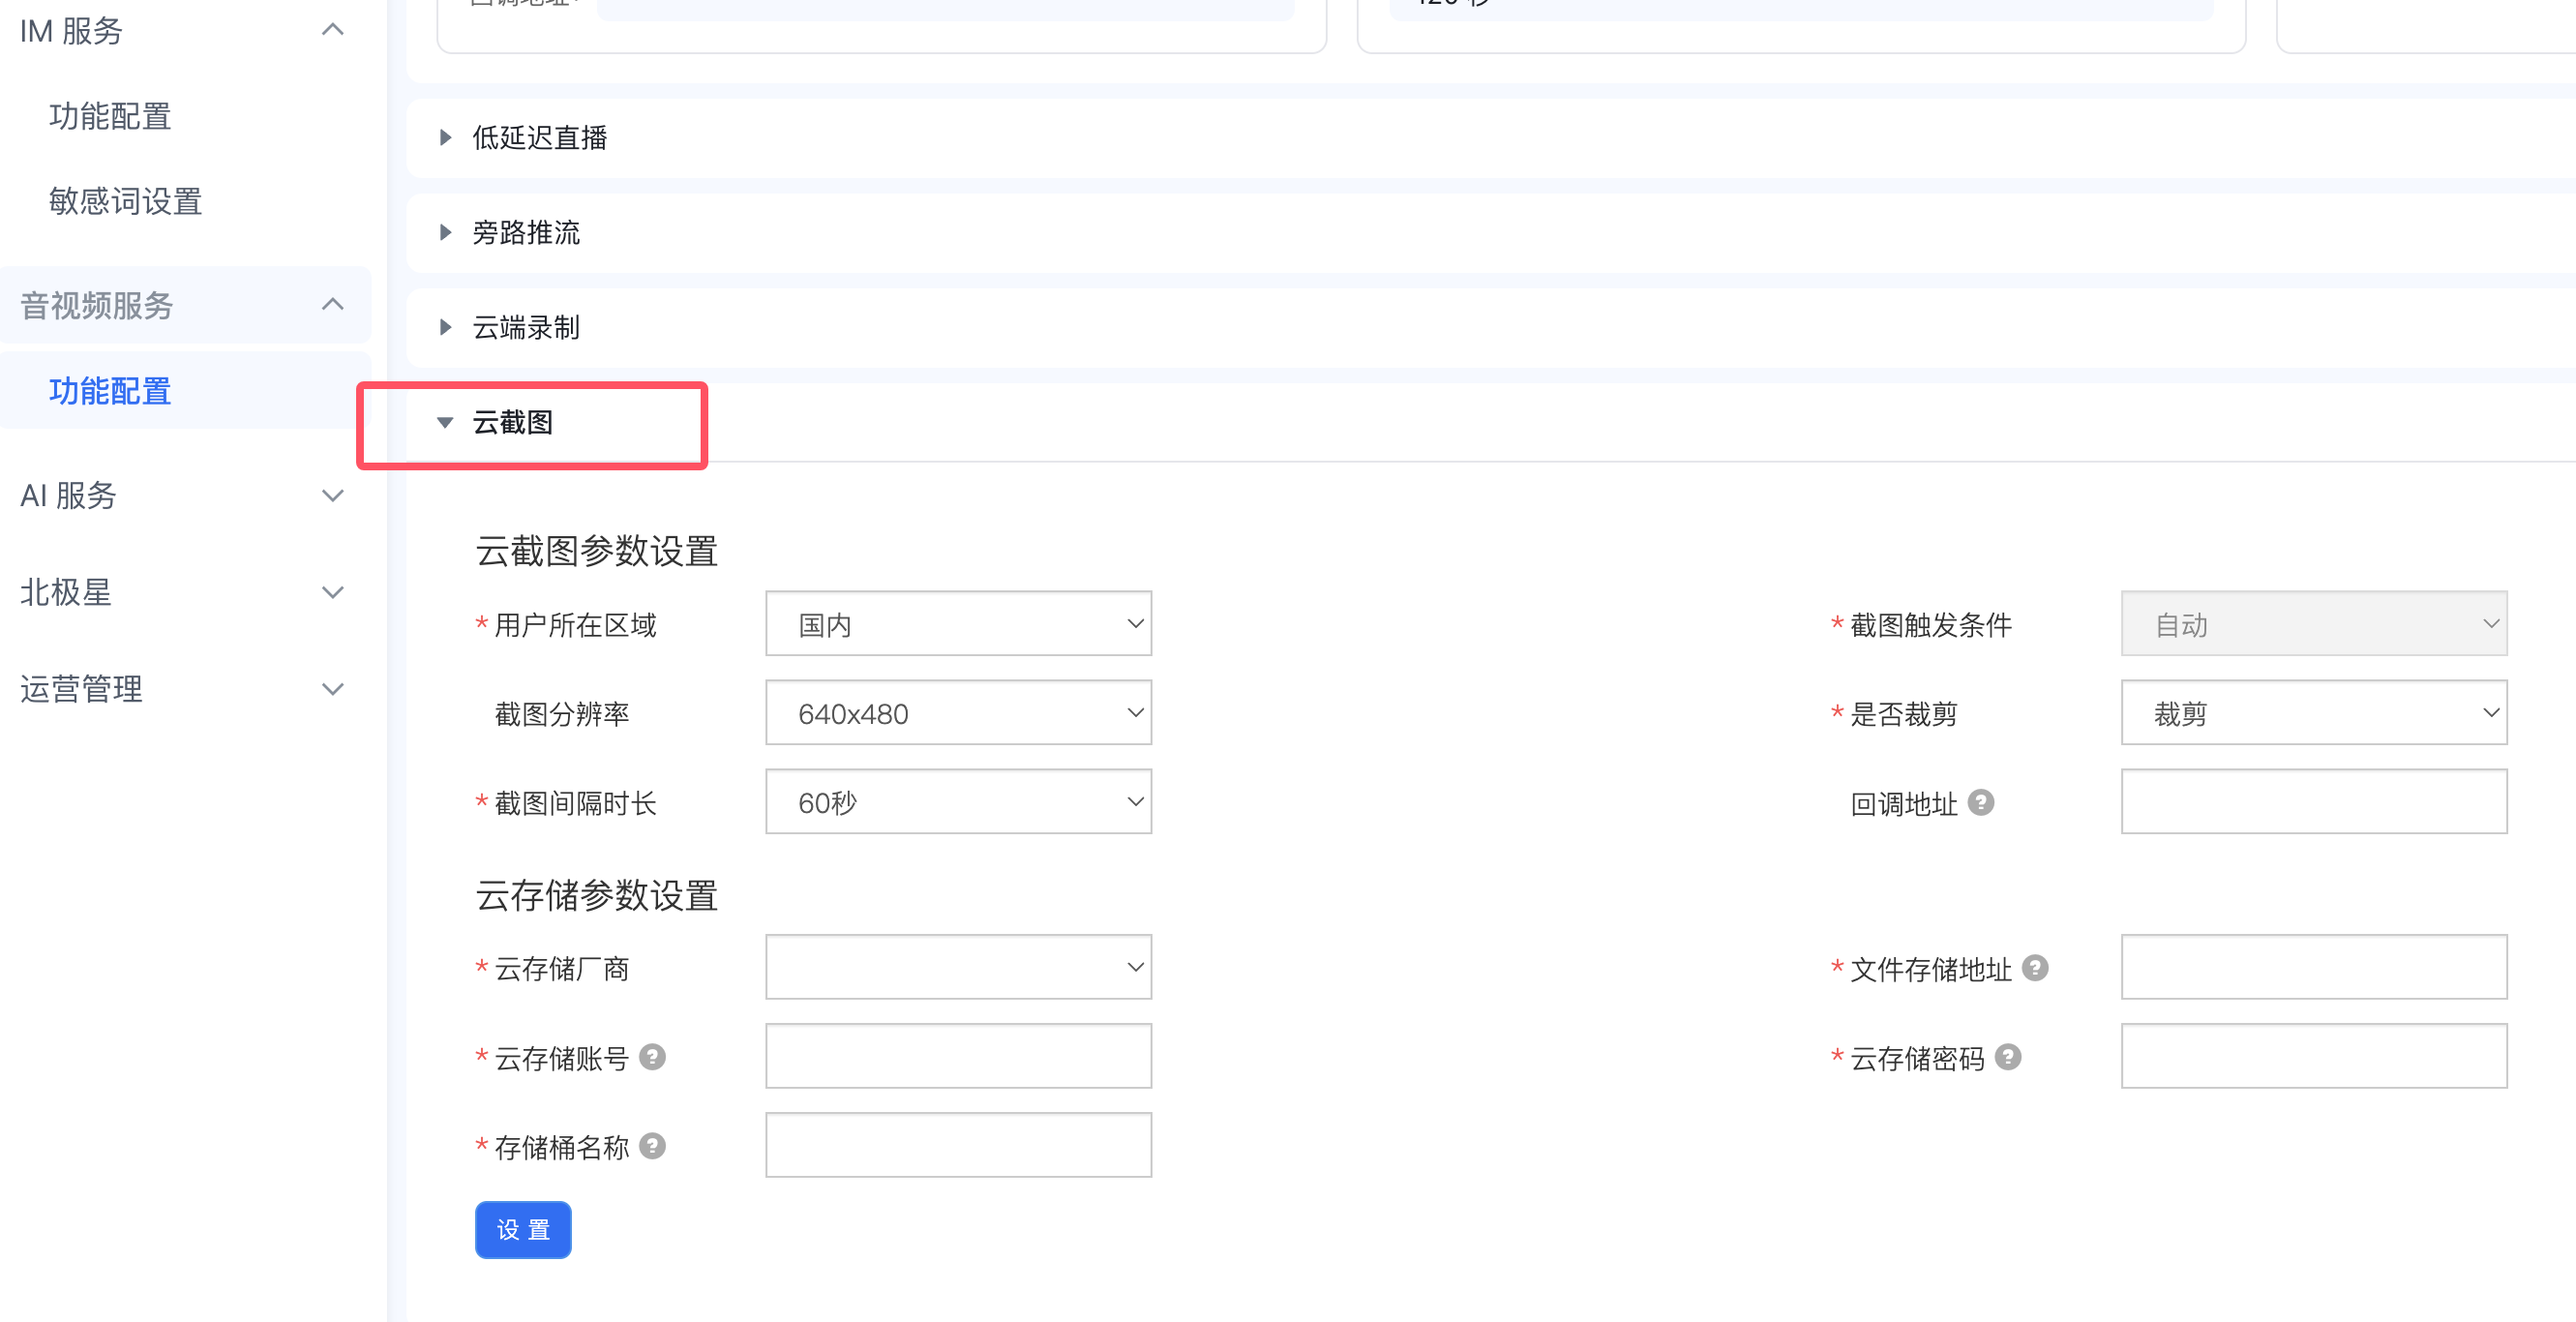Focus the 云存储密码 input field

[2314, 1056]
